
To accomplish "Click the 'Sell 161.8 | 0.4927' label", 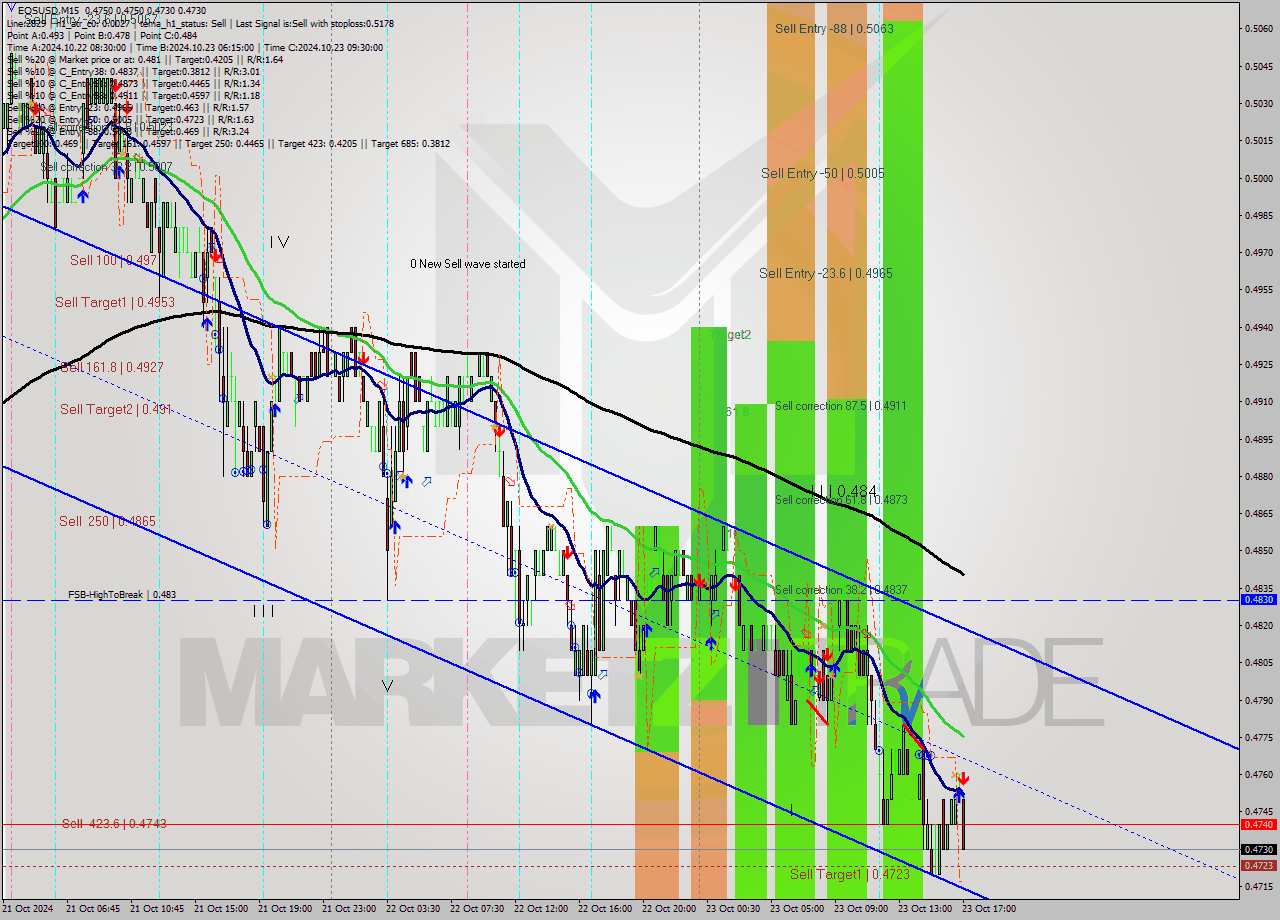I will pyautogui.click(x=112, y=367).
